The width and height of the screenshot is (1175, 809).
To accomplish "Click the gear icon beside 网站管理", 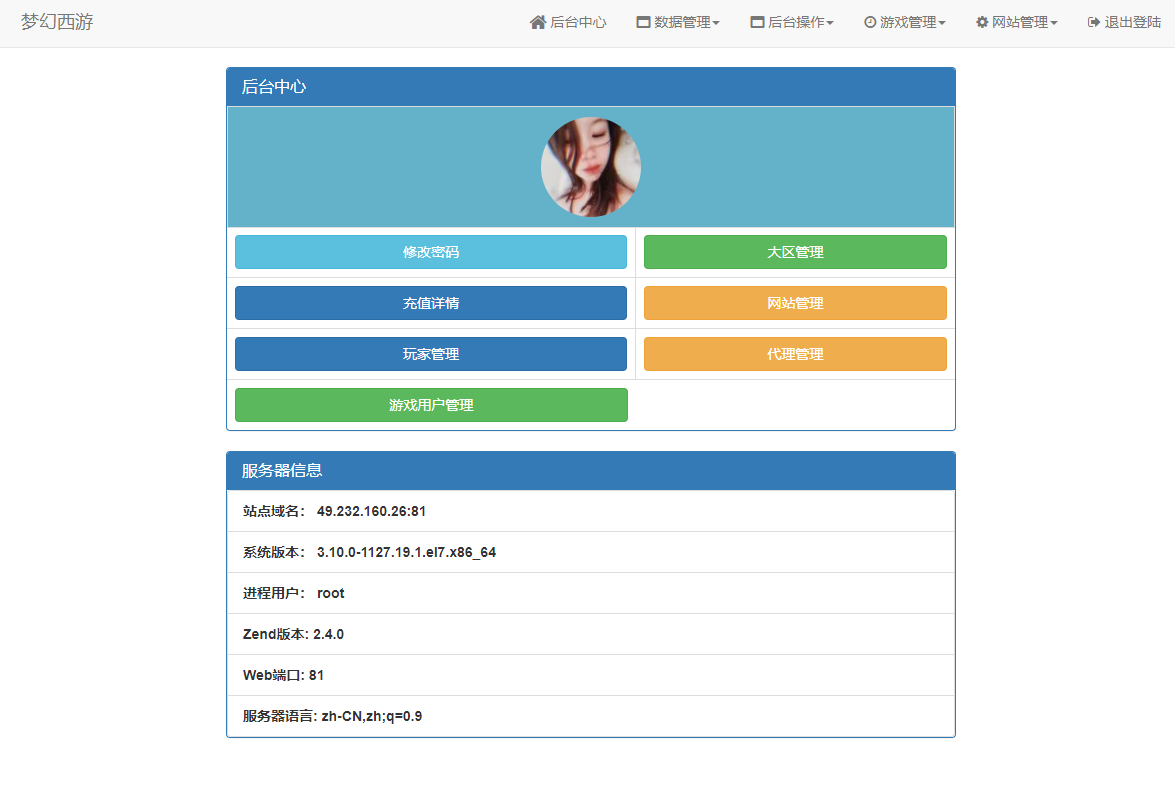I will pyautogui.click(x=982, y=22).
